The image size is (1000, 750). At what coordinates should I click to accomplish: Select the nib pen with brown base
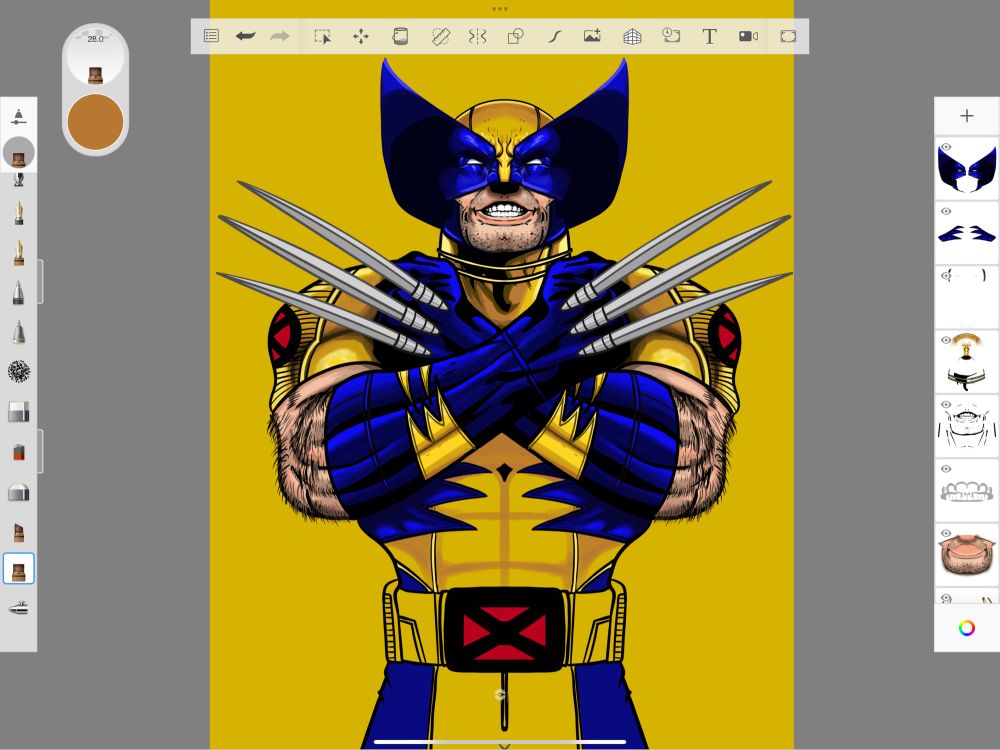(18, 253)
